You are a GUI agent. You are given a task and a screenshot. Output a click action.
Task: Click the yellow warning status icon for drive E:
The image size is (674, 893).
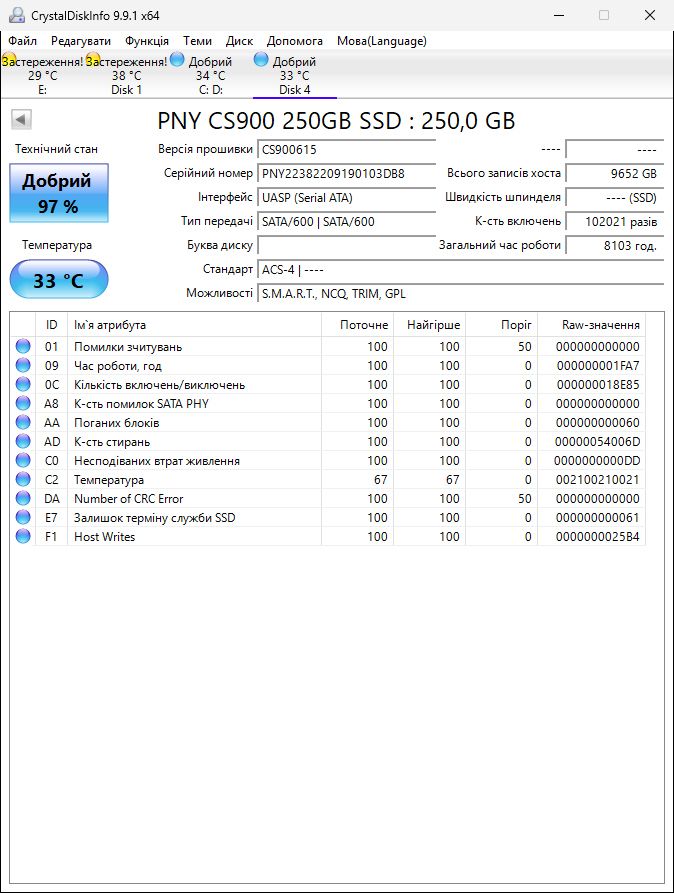9,60
